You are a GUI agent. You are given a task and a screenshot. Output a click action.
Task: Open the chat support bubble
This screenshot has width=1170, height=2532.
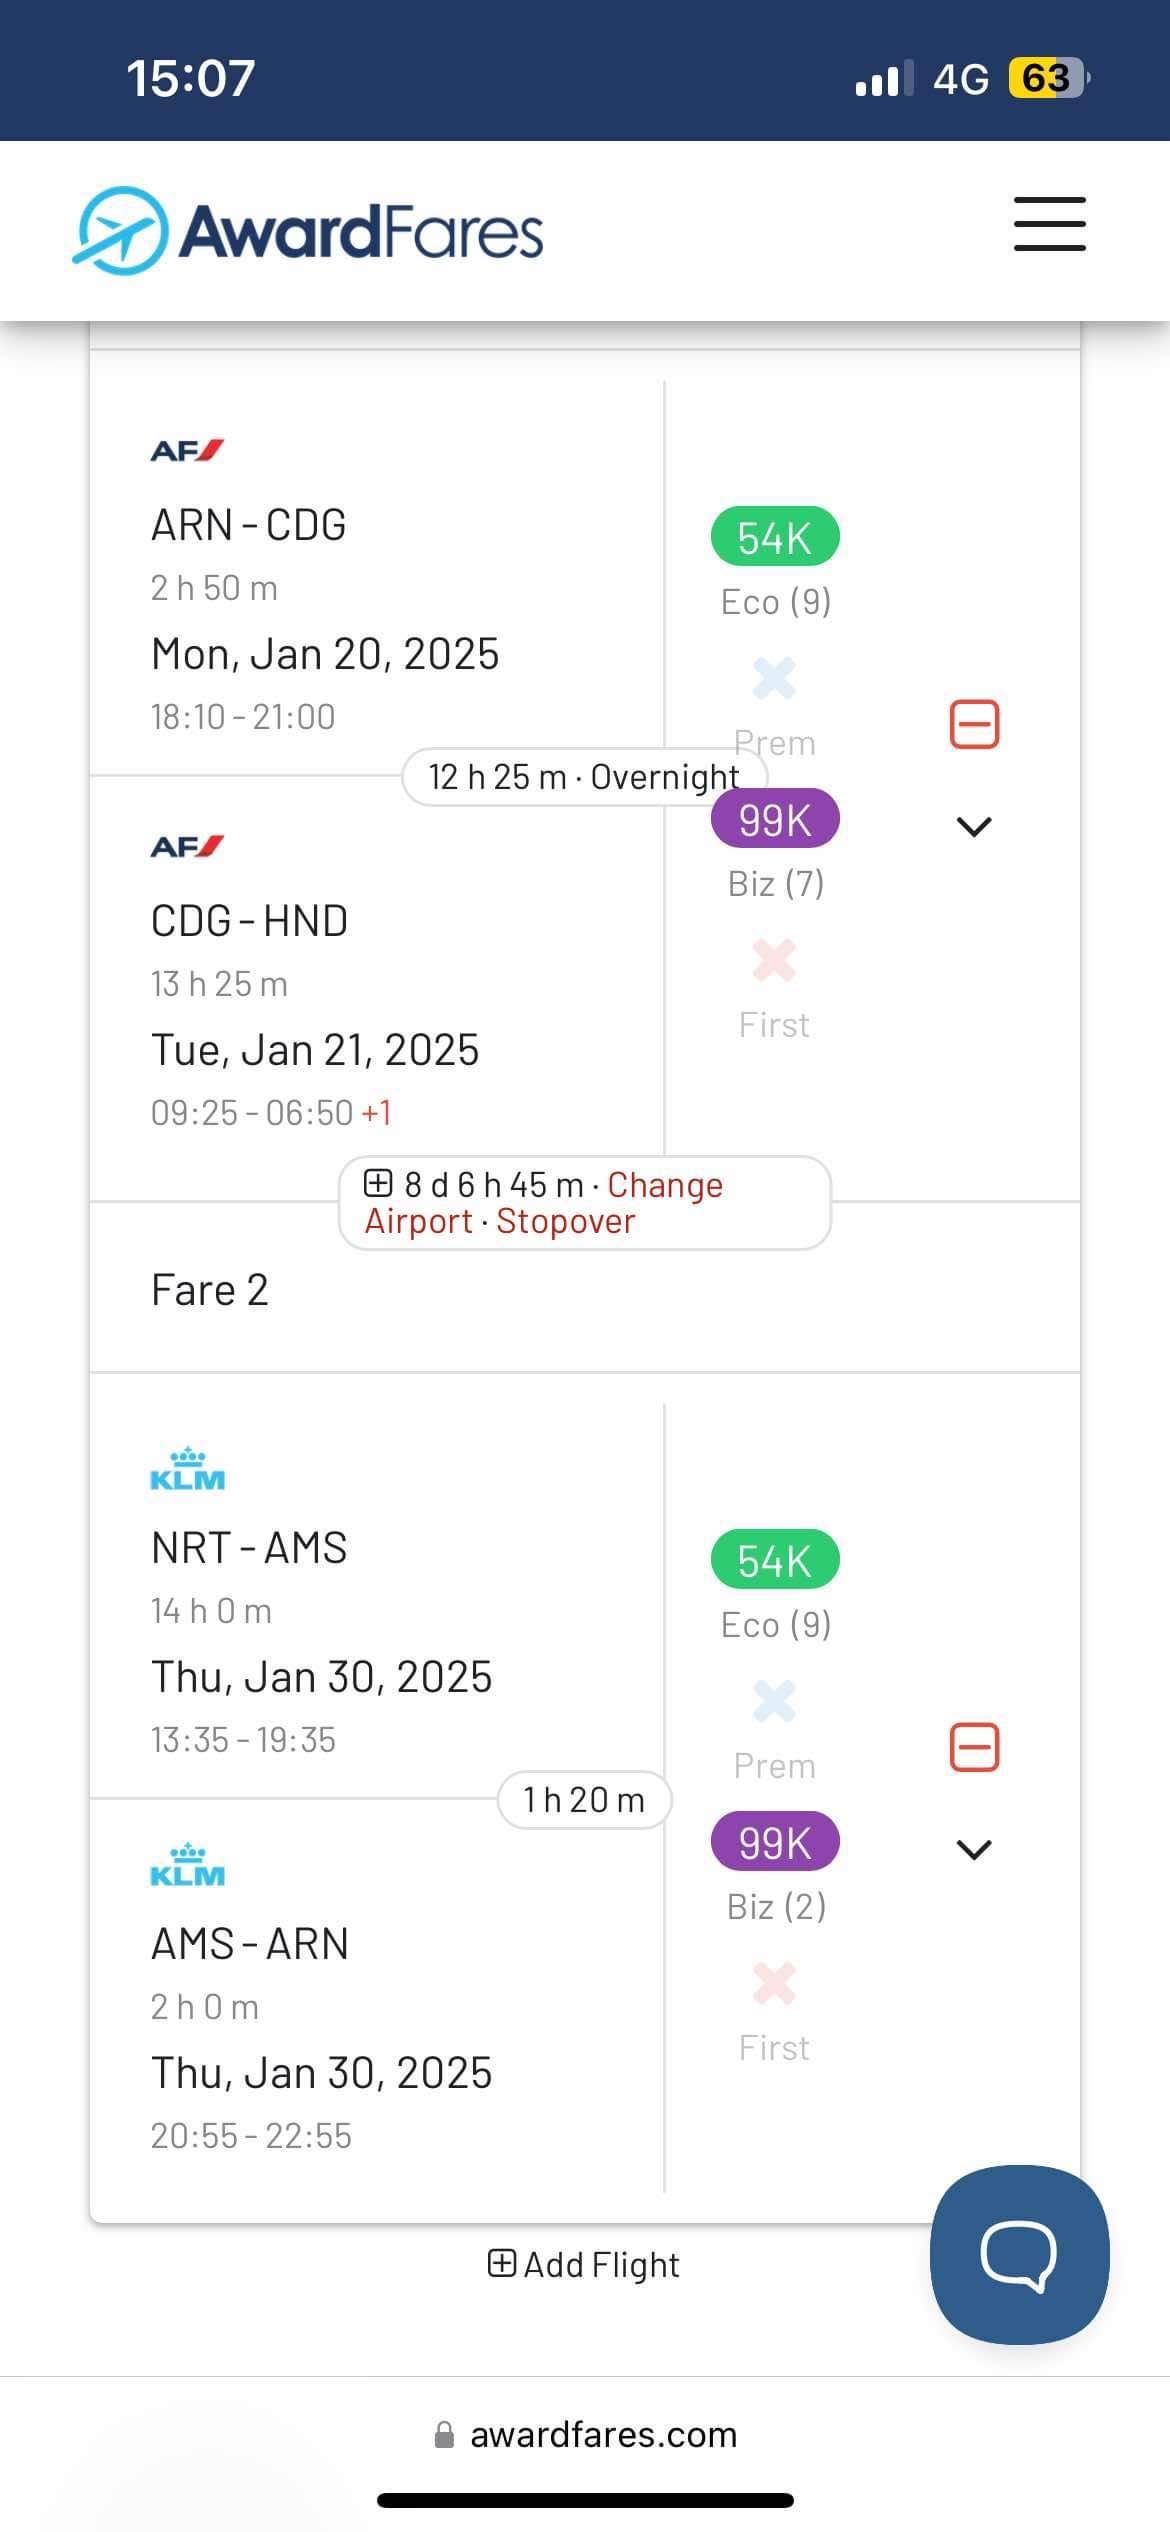(1018, 2254)
